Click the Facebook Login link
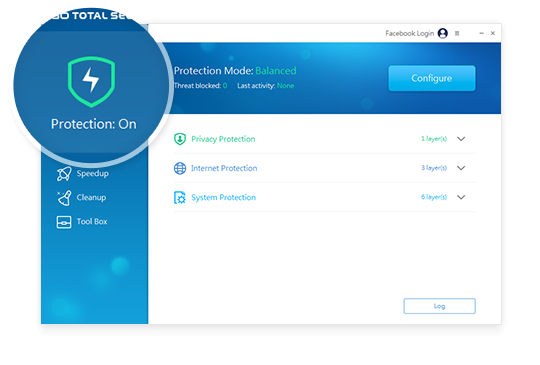Image resolution: width=540 pixels, height=365 pixels. (409, 33)
